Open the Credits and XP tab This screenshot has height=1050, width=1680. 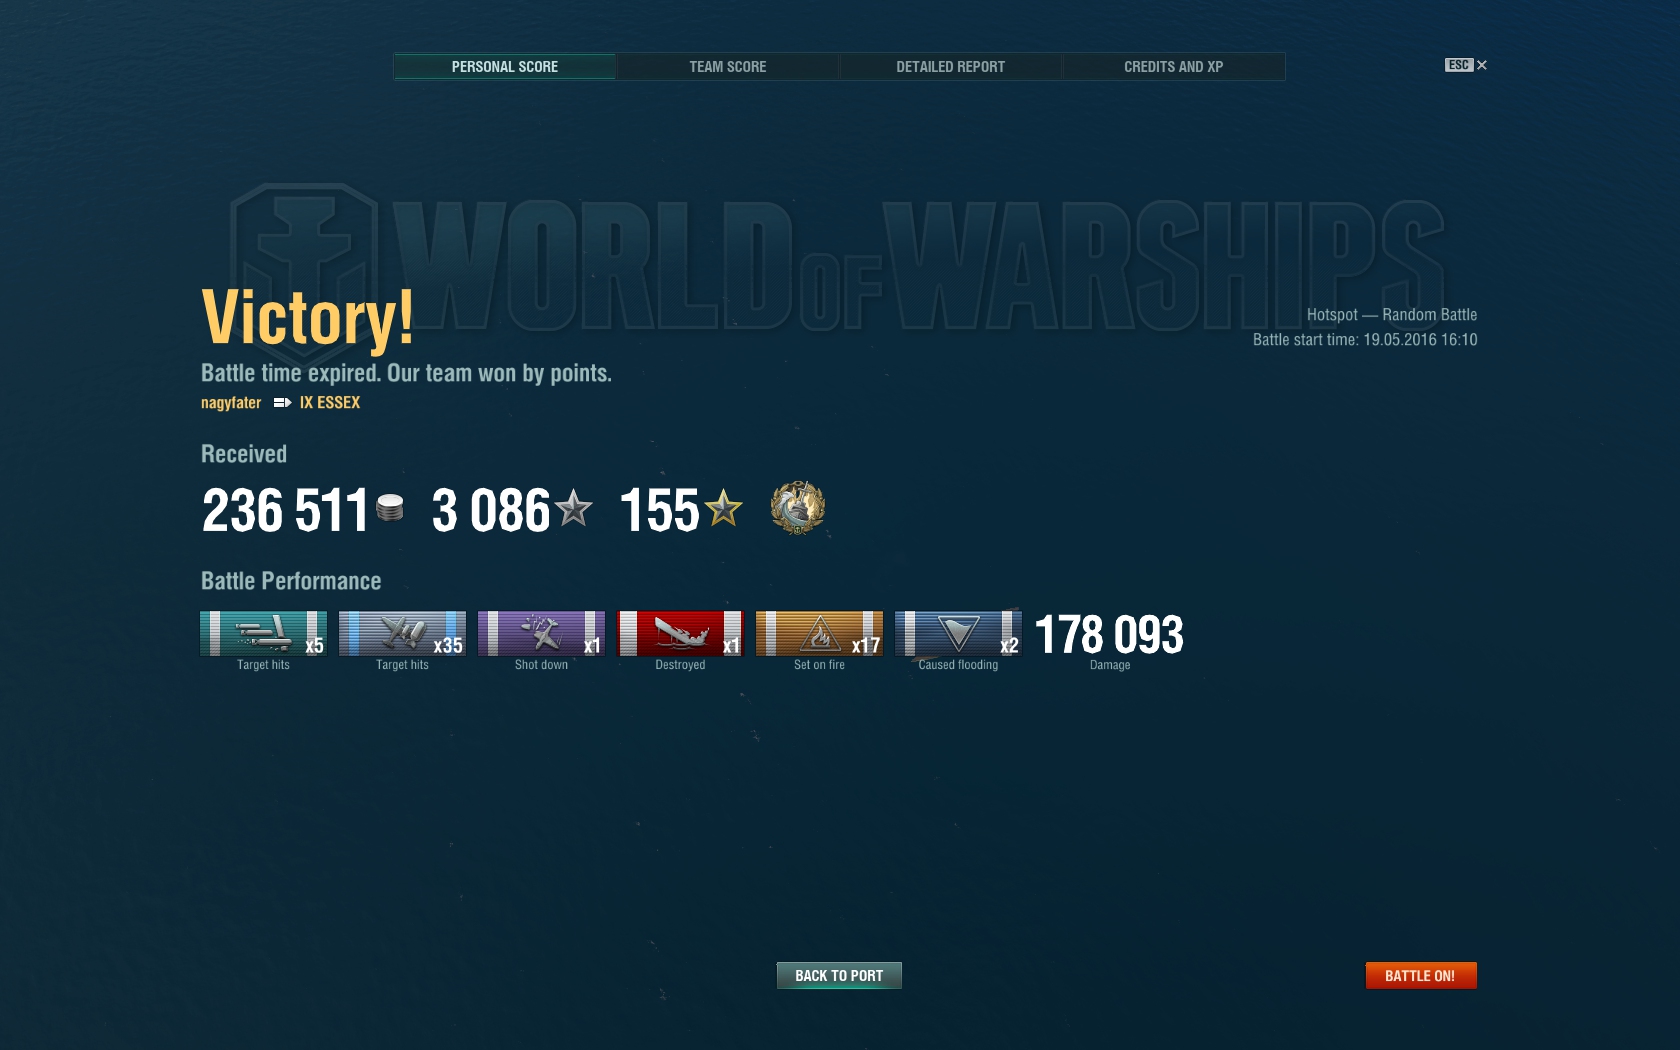point(1173,67)
